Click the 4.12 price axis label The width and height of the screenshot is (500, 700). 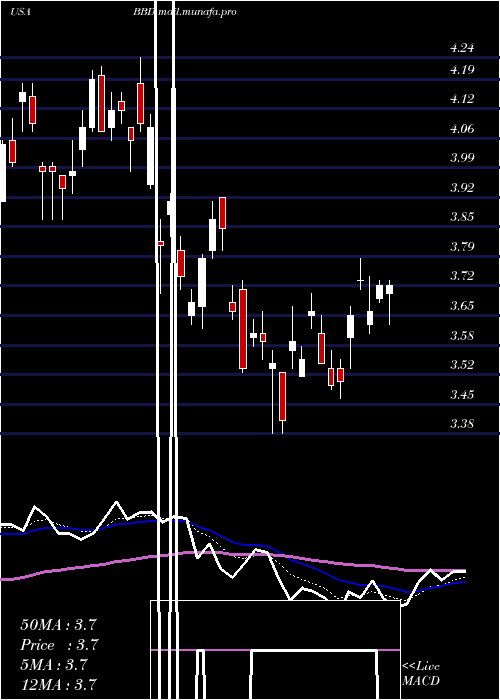tap(462, 99)
